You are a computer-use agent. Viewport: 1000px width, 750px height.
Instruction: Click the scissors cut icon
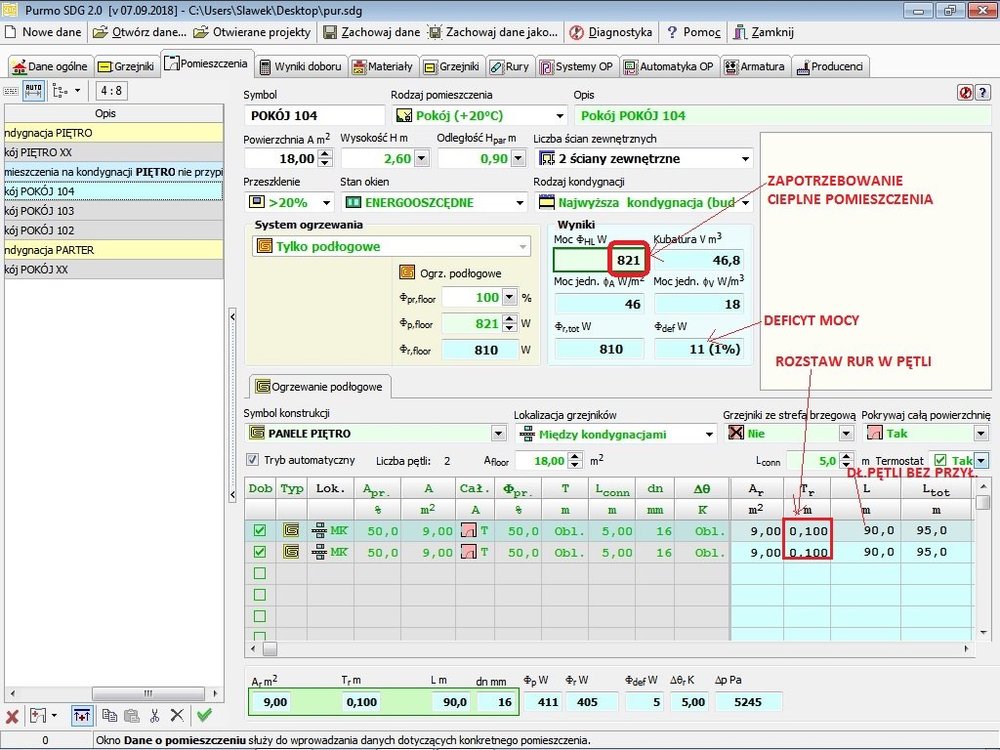pyautogui.click(x=155, y=715)
